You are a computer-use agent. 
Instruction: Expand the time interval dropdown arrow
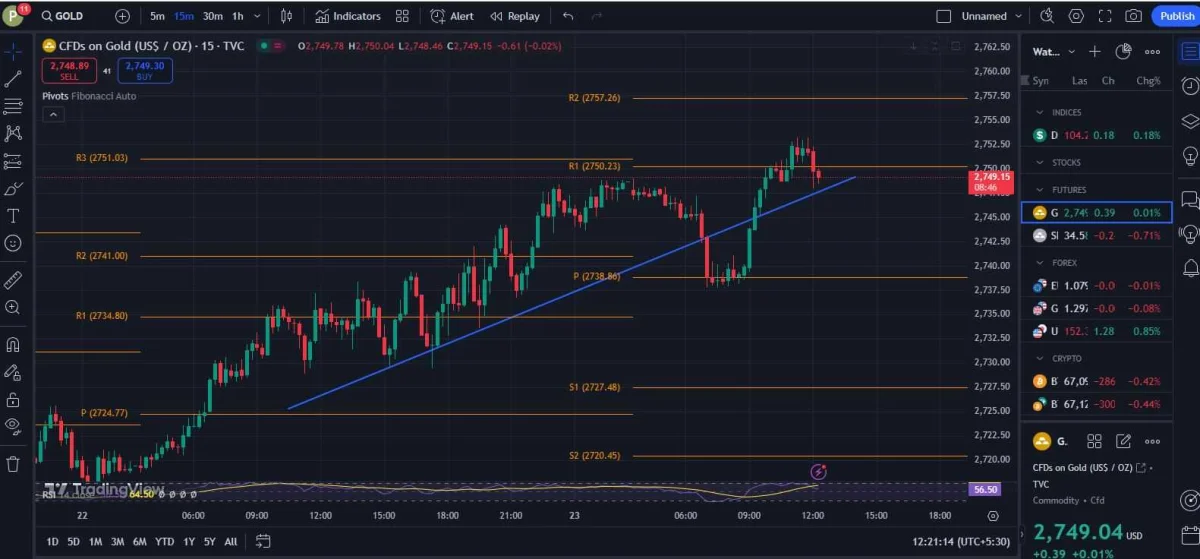point(258,16)
